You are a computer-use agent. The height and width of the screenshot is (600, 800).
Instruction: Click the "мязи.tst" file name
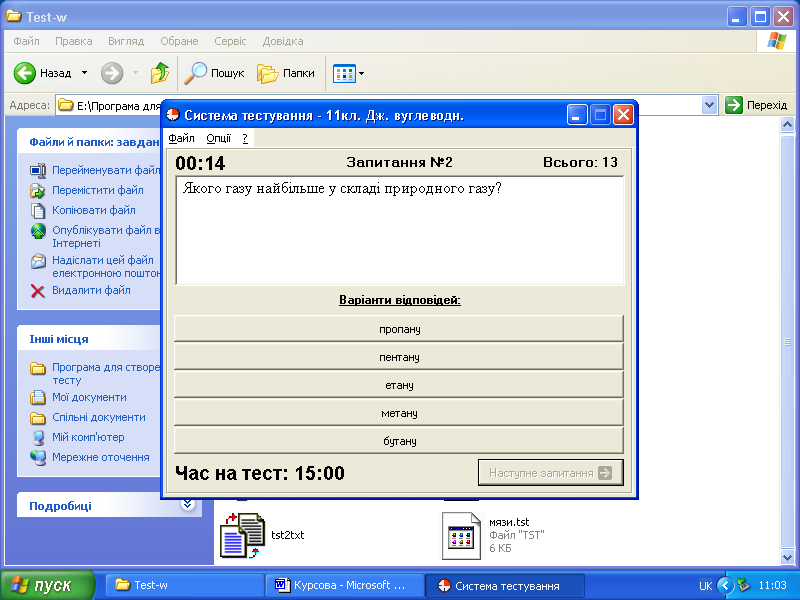pos(509,522)
